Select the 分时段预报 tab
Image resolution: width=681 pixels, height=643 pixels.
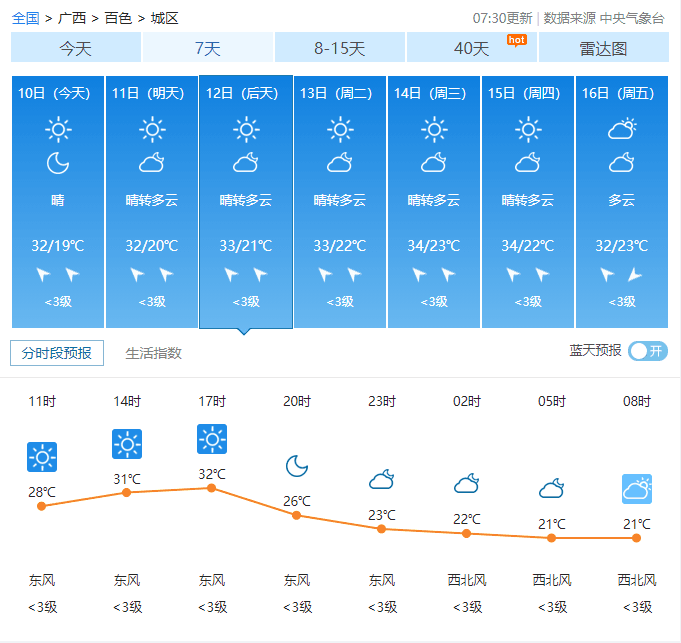pos(57,353)
